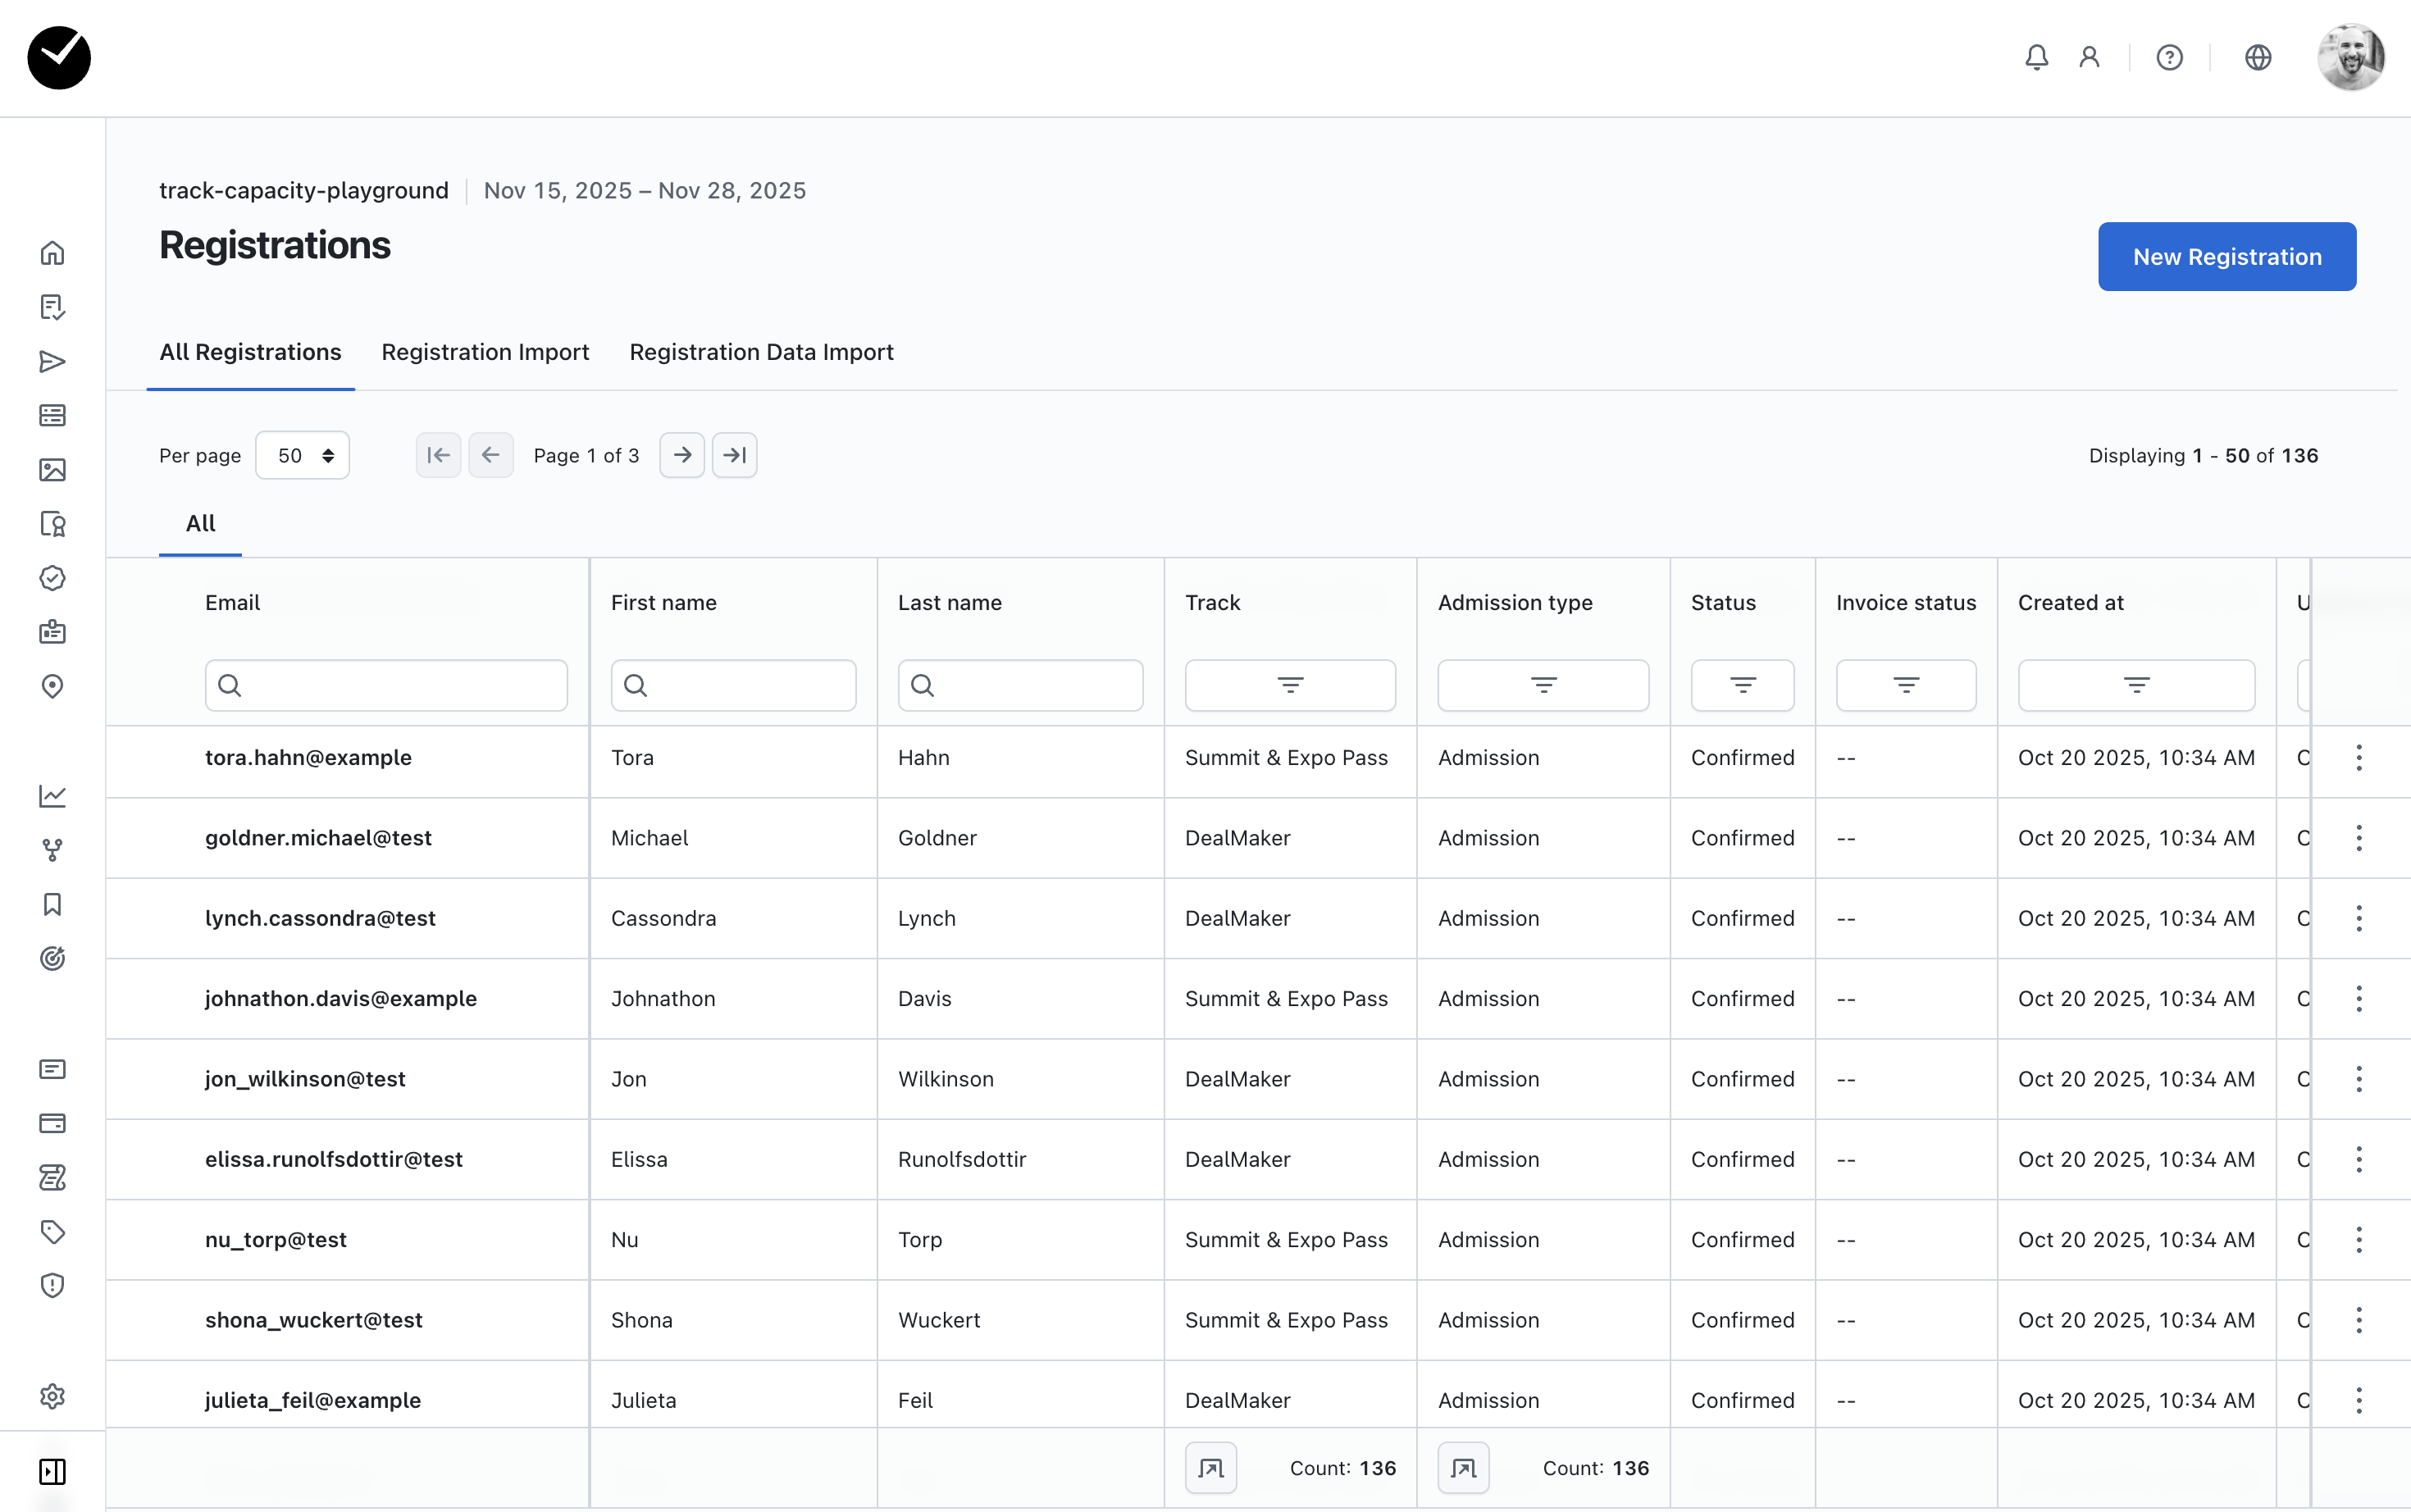
Task: Open the analytics chart sidebar icon
Action: pyautogui.click(x=52, y=796)
